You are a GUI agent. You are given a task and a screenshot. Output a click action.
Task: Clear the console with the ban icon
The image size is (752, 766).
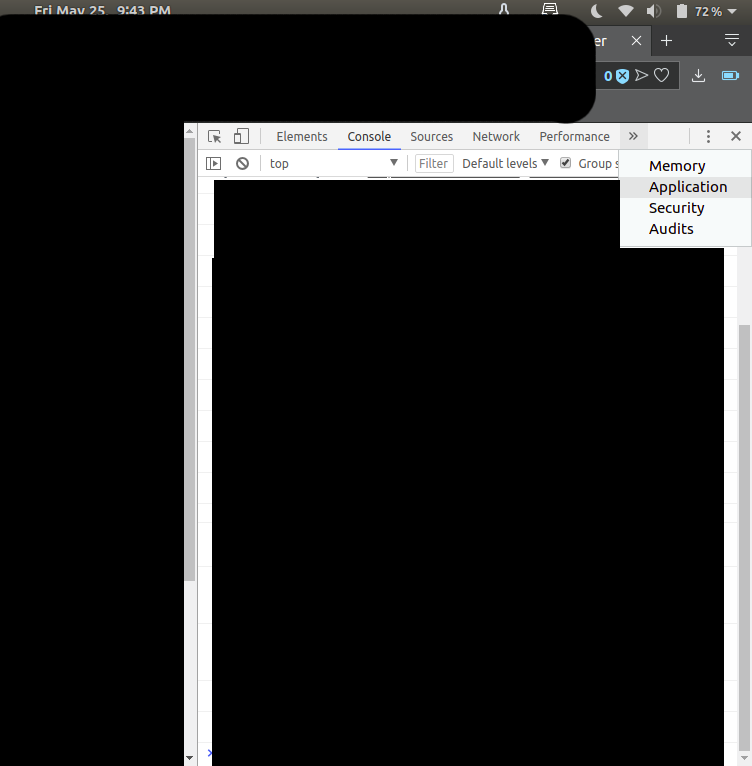tap(242, 163)
